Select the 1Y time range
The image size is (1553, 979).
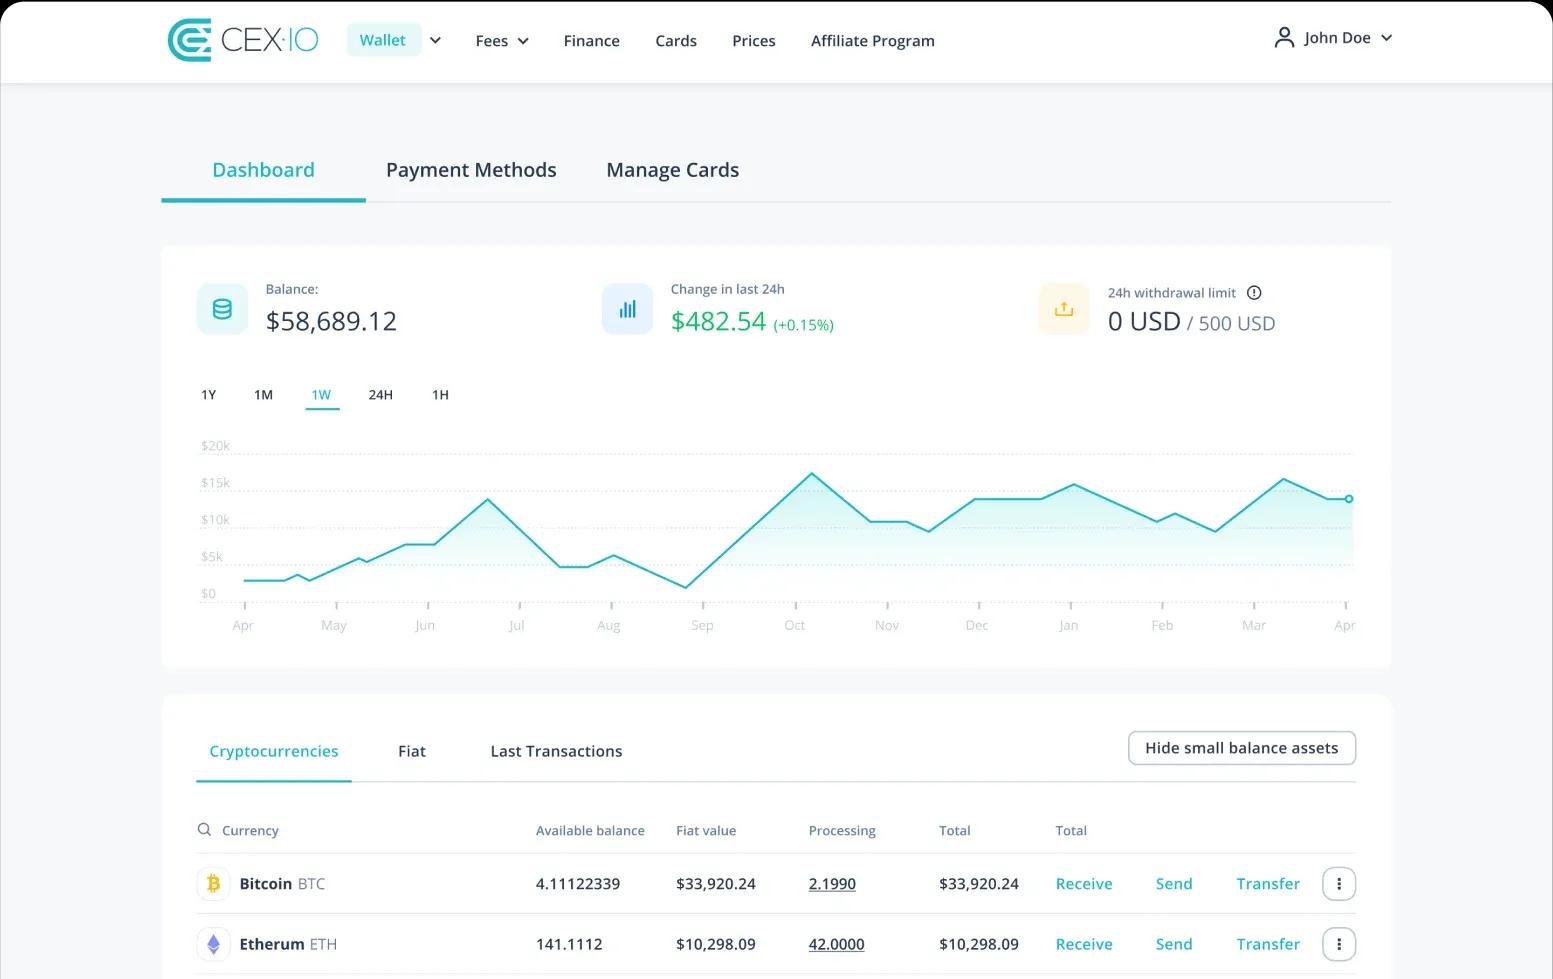pyautogui.click(x=208, y=395)
